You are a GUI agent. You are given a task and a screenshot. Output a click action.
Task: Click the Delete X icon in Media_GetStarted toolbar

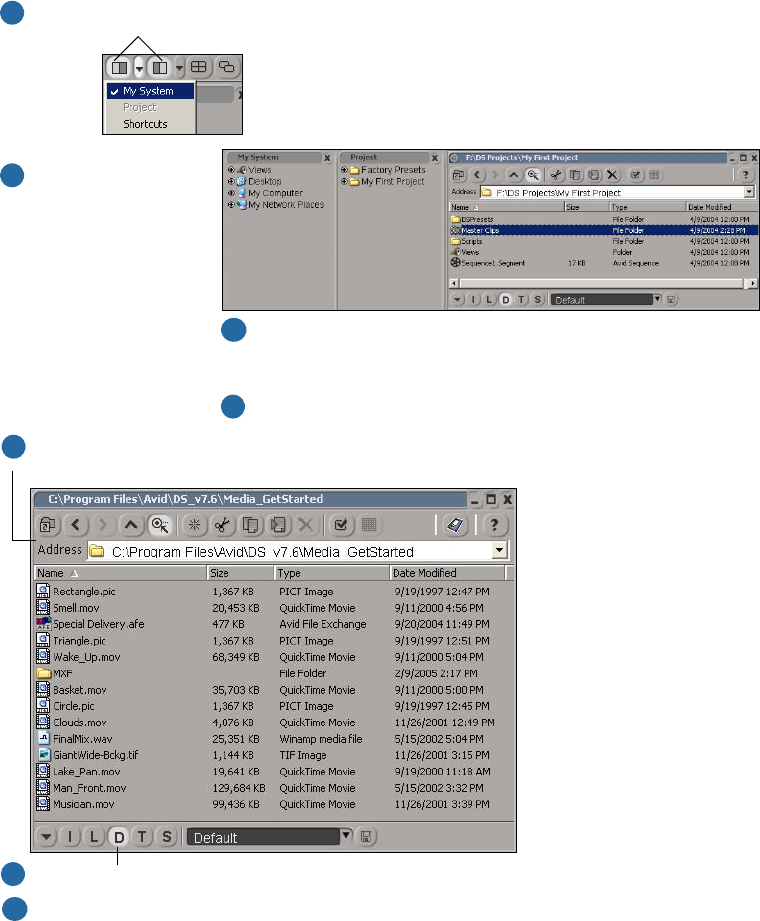coord(305,525)
